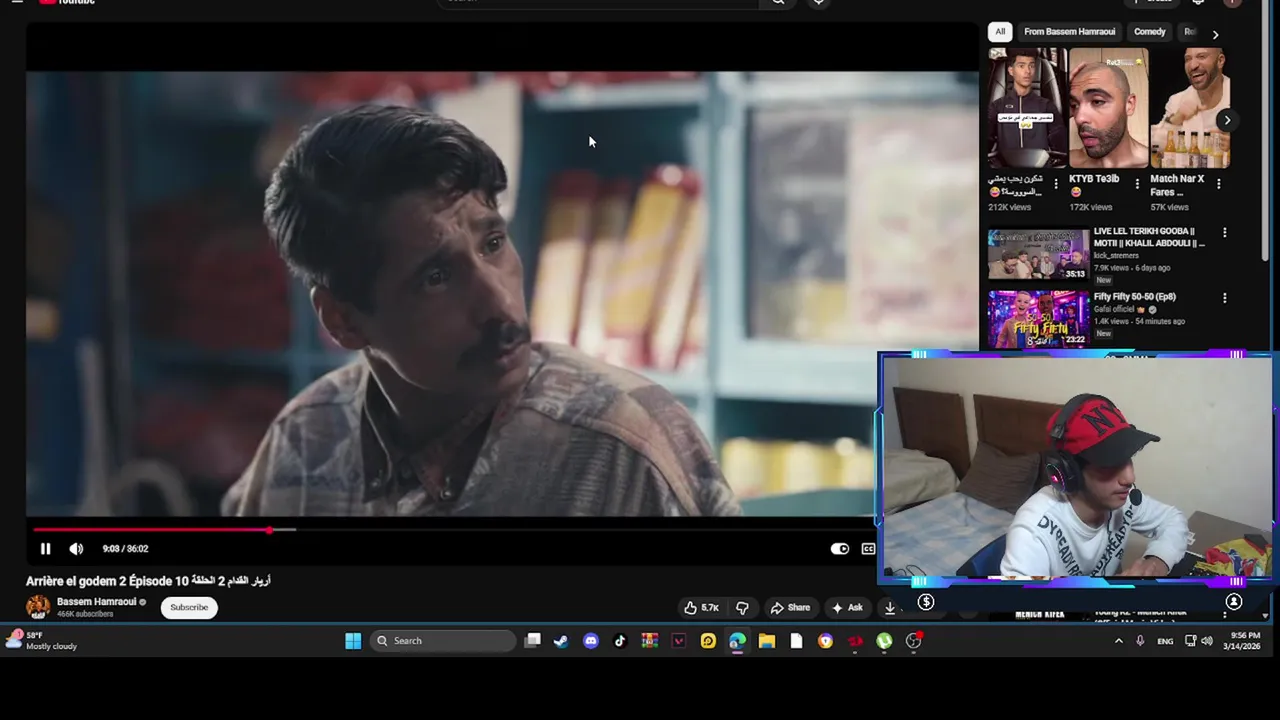Click the scrubber dot on the timeline
Image resolution: width=1280 pixels, height=720 pixels.
click(x=269, y=530)
